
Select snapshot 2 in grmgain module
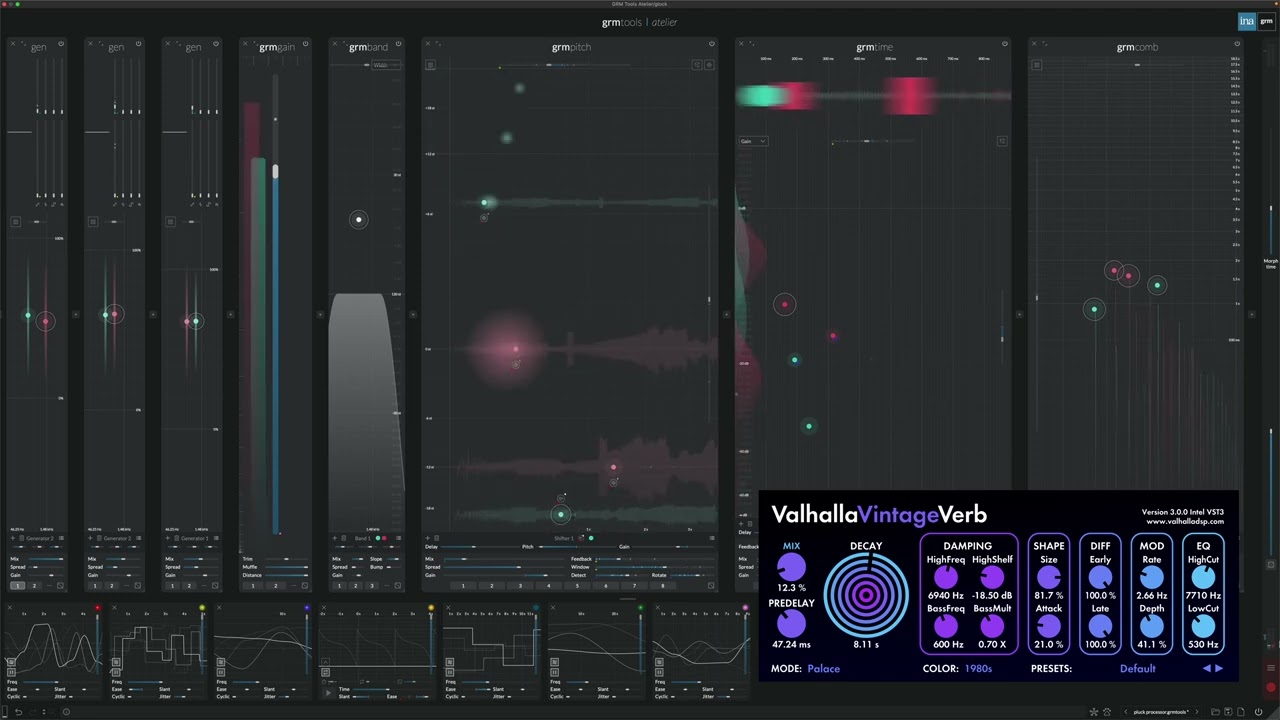(276, 586)
